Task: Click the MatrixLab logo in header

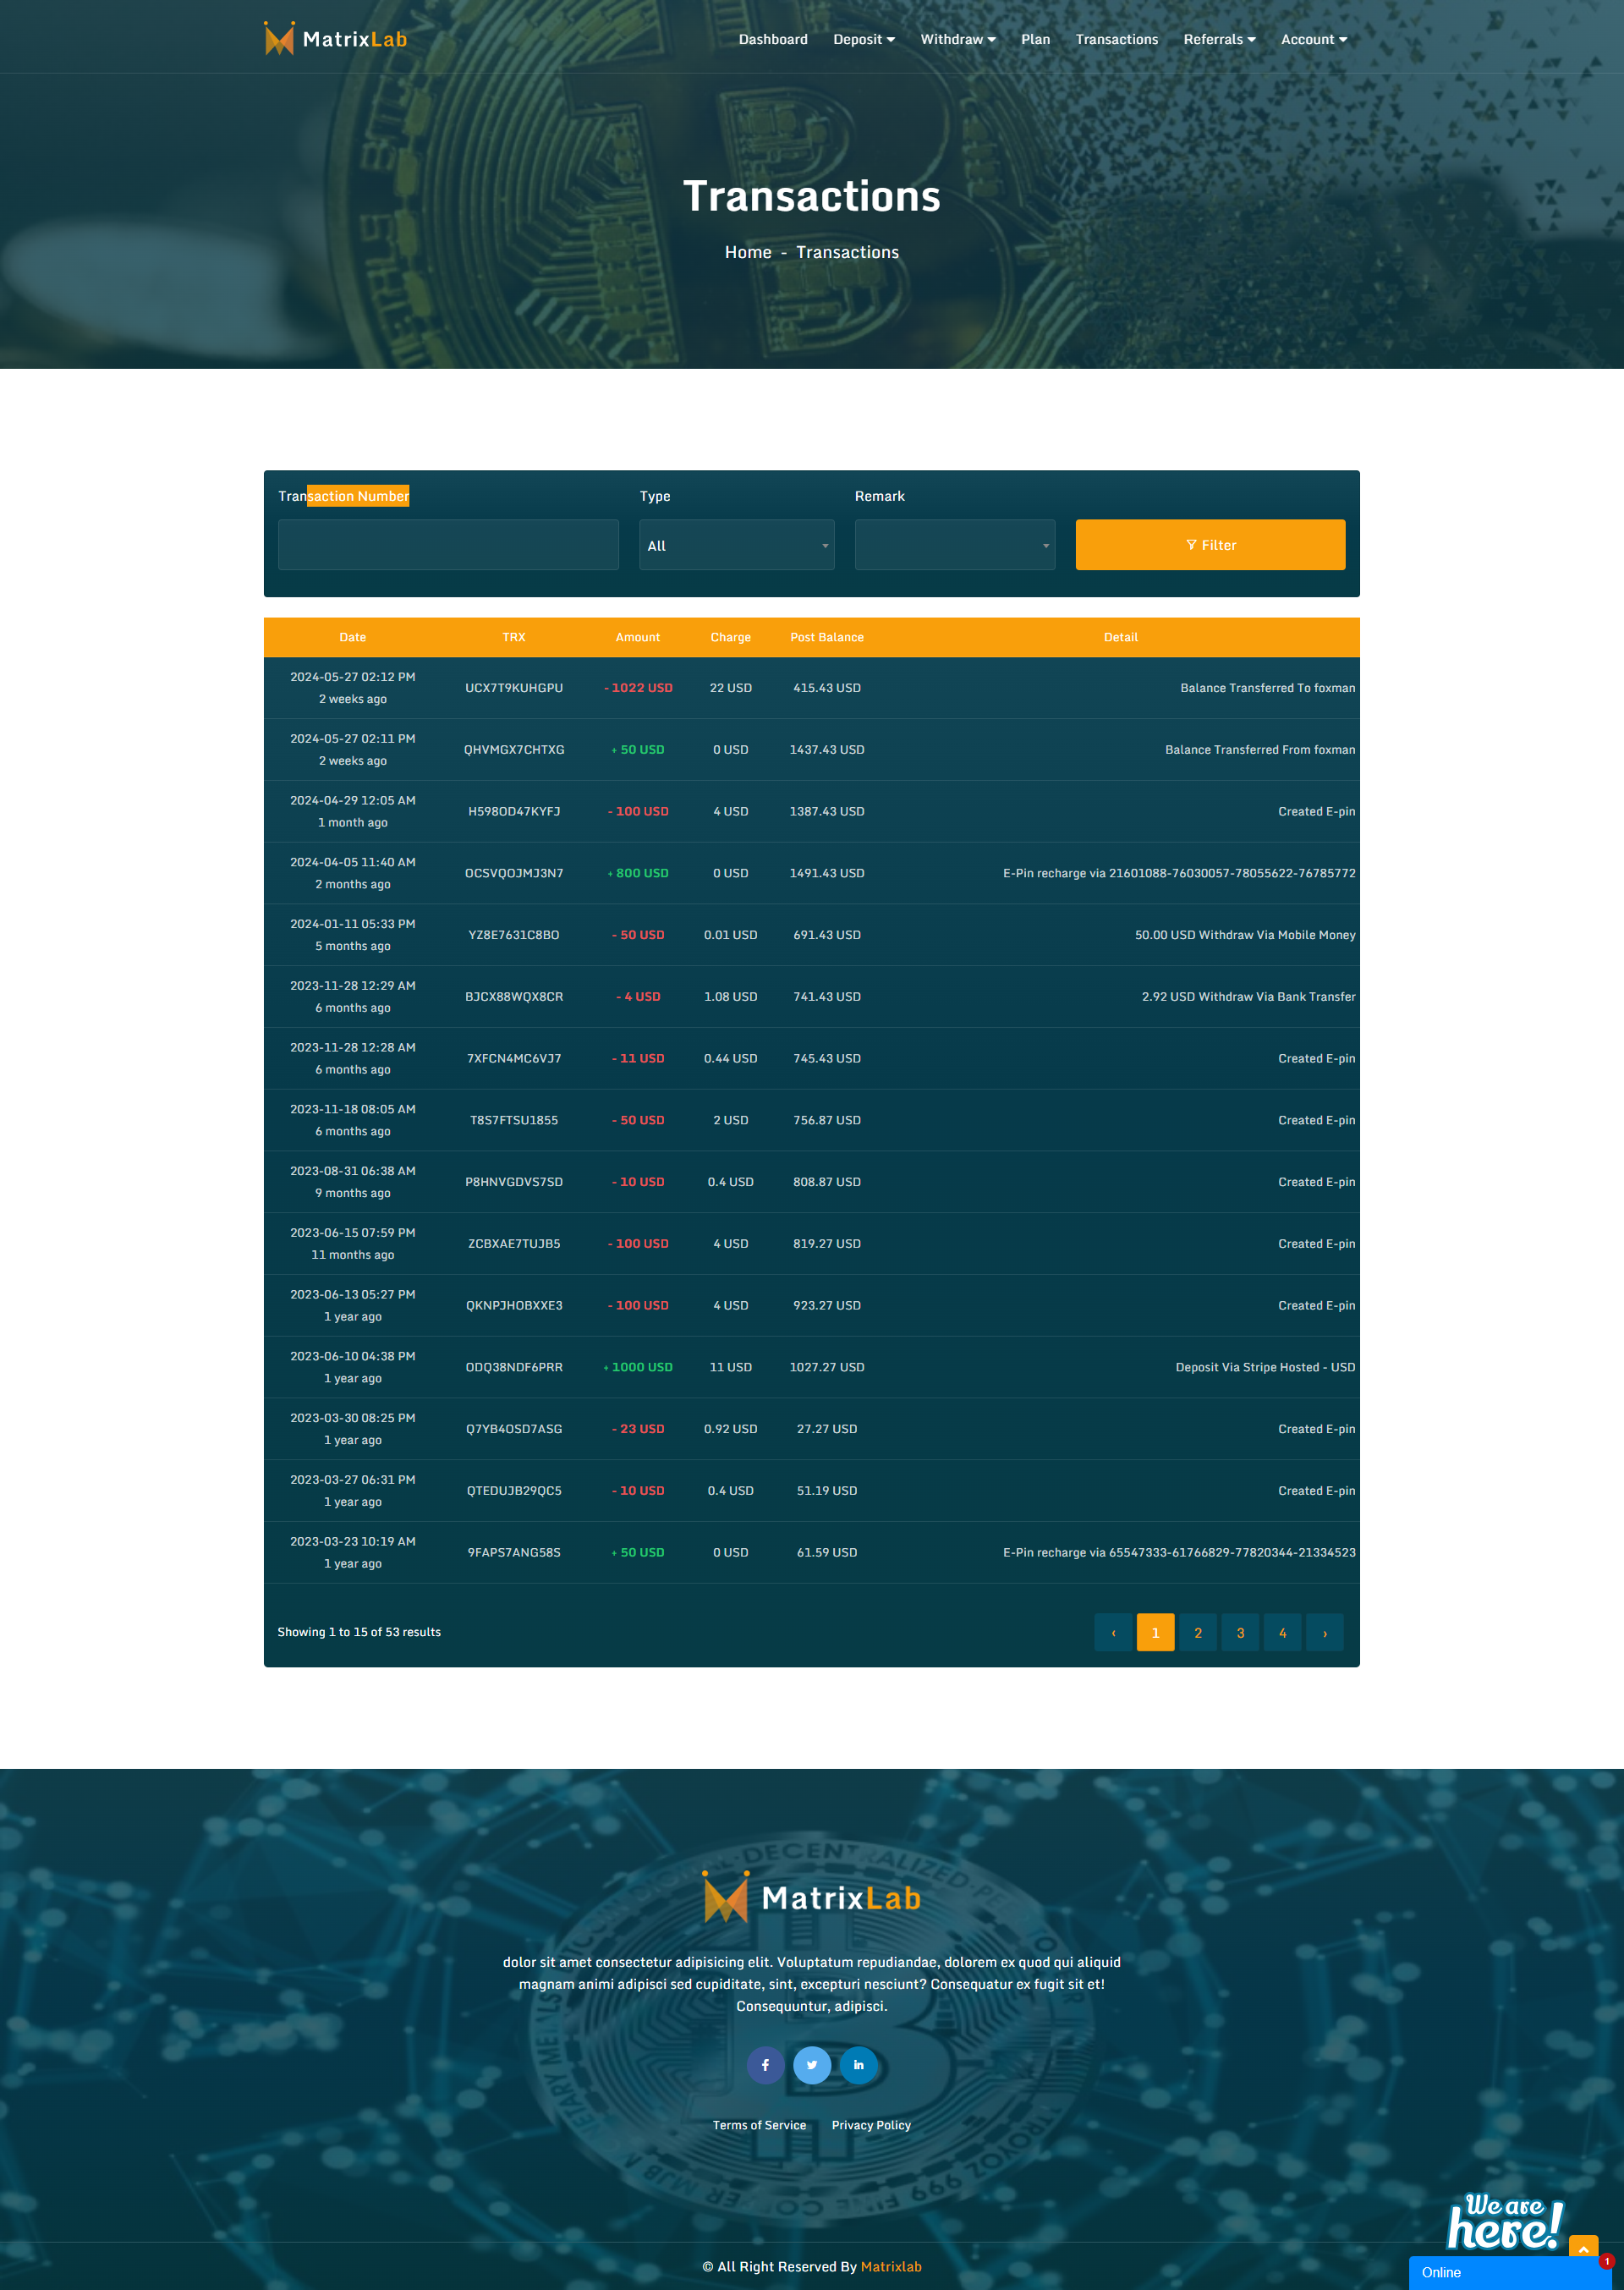Action: click(x=335, y=39)
